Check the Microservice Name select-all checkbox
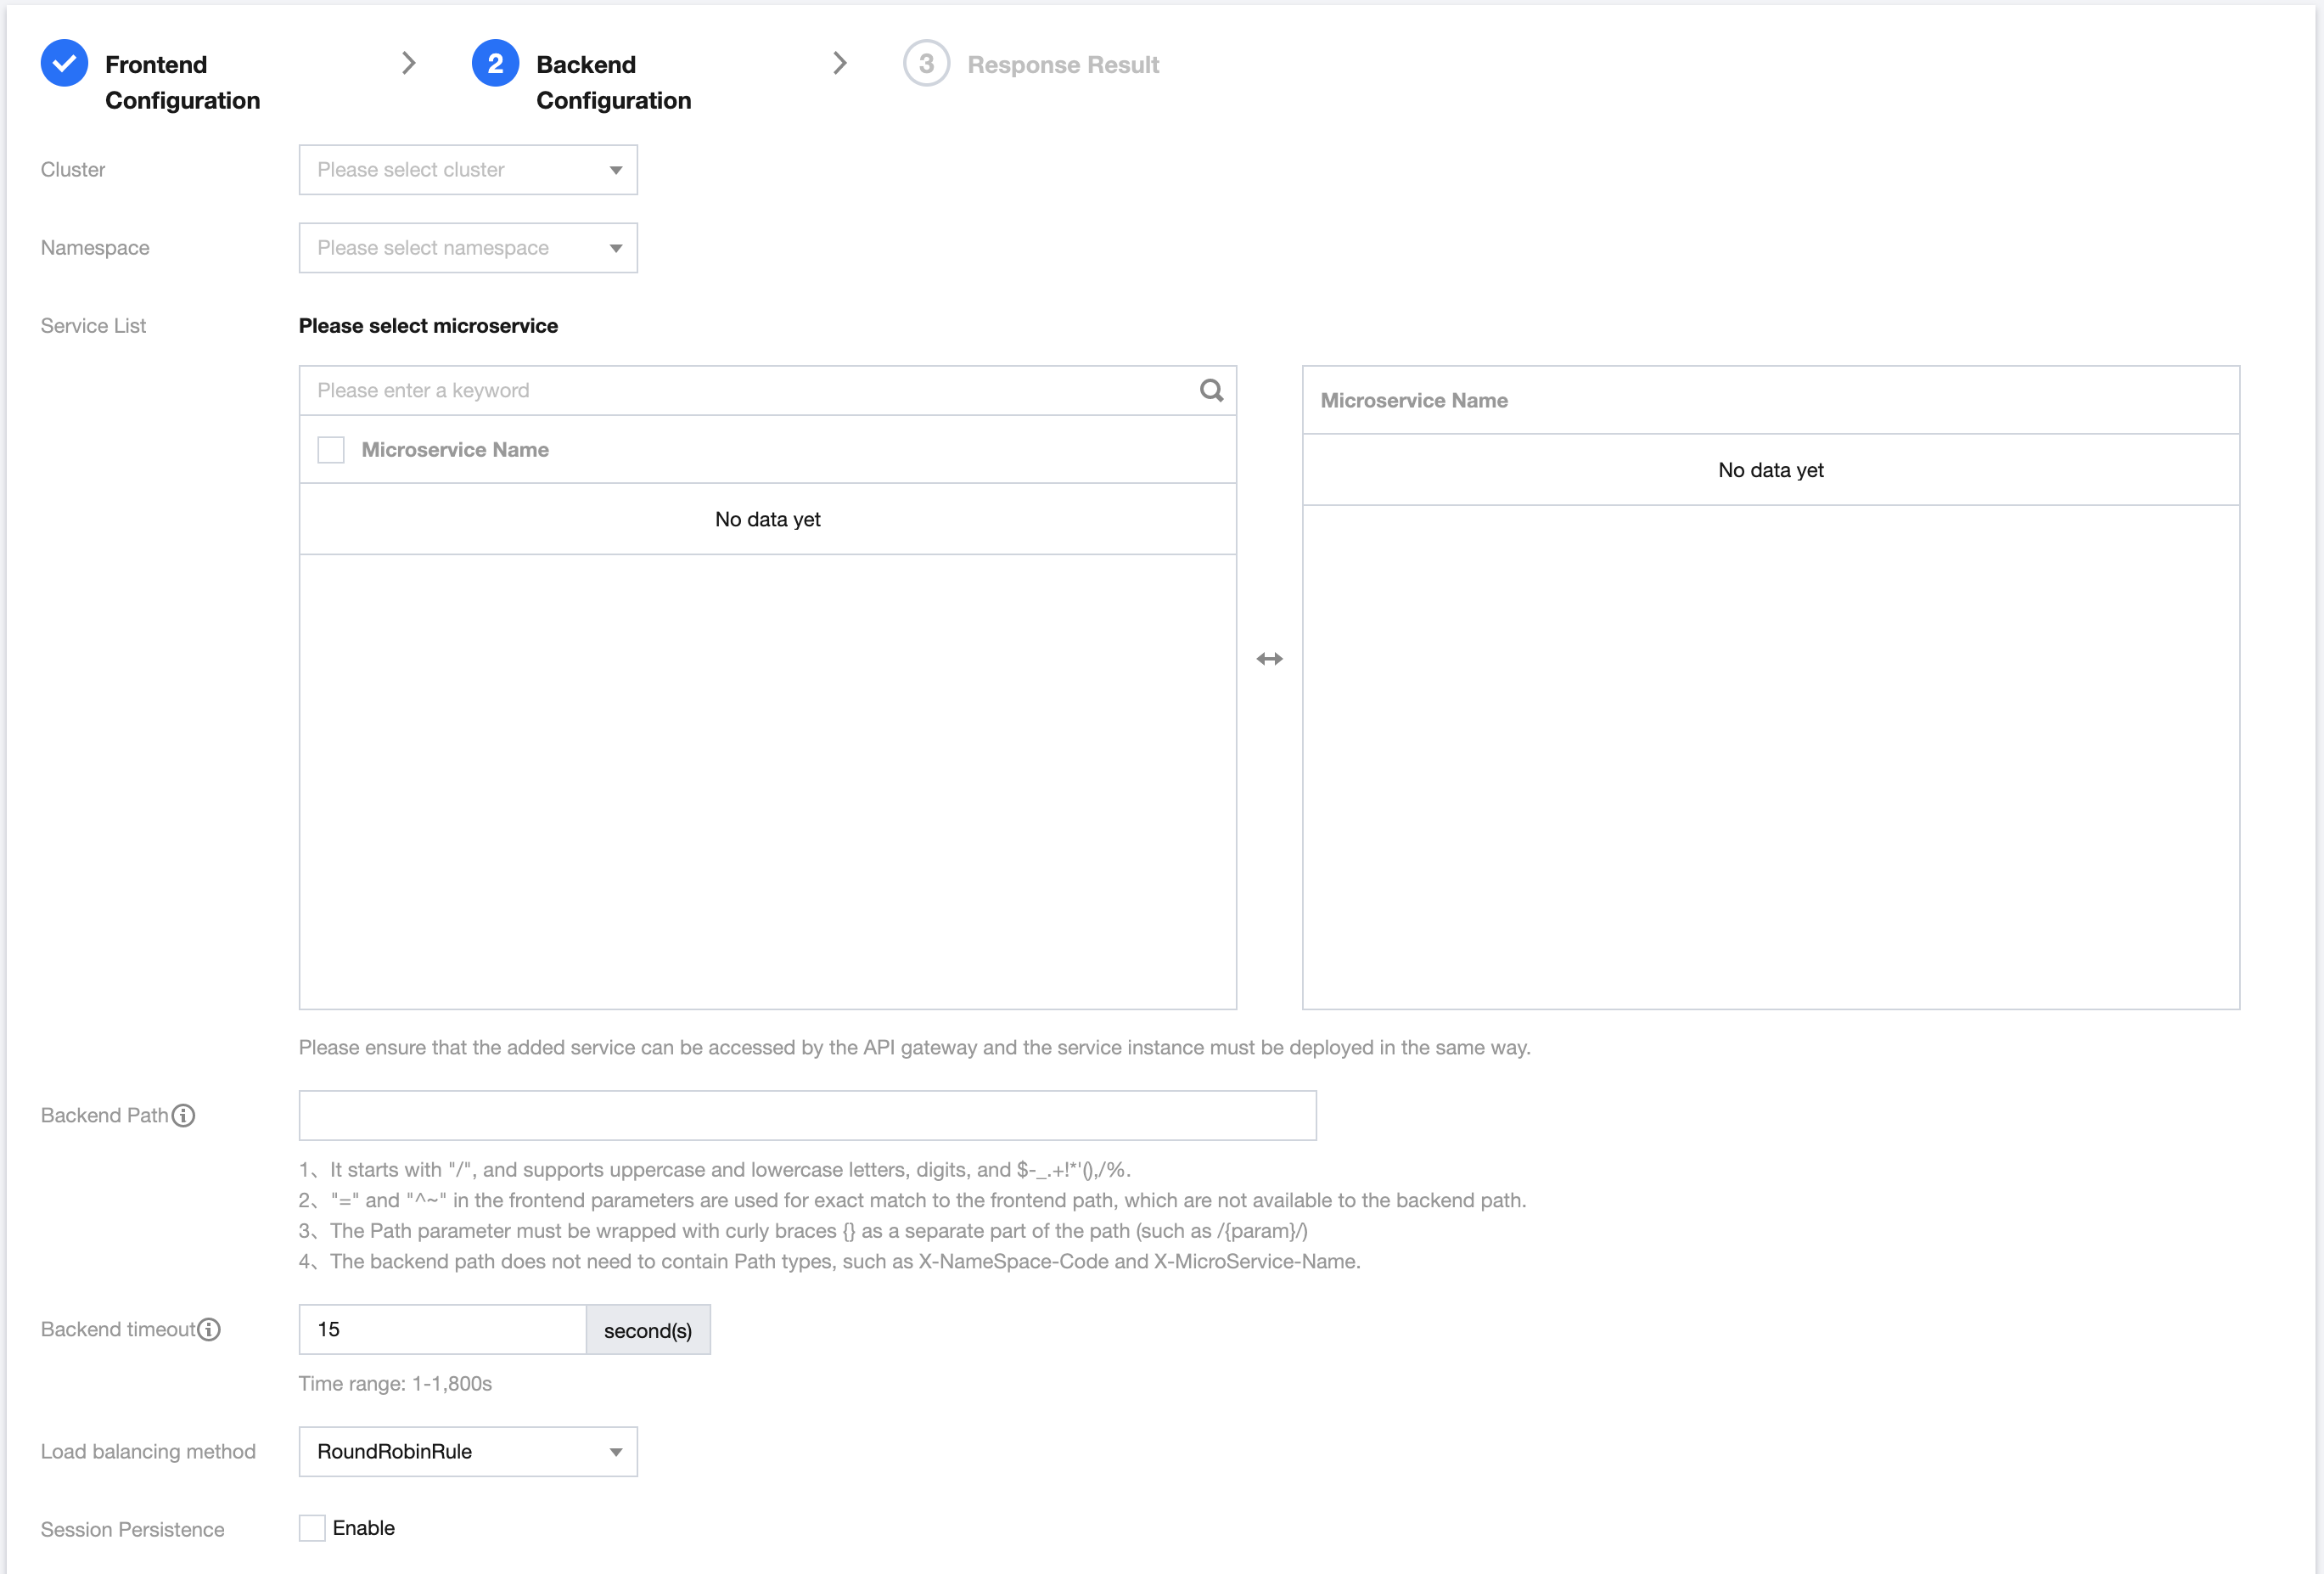The width and height of the screenshot is (2324, 1574). point(331,450)
